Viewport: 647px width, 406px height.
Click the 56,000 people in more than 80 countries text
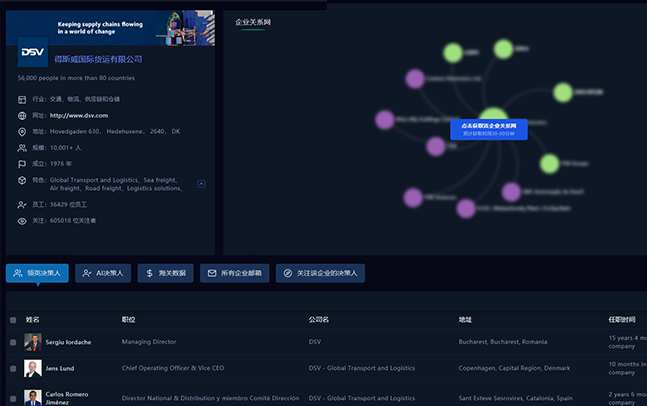[76, 78]
